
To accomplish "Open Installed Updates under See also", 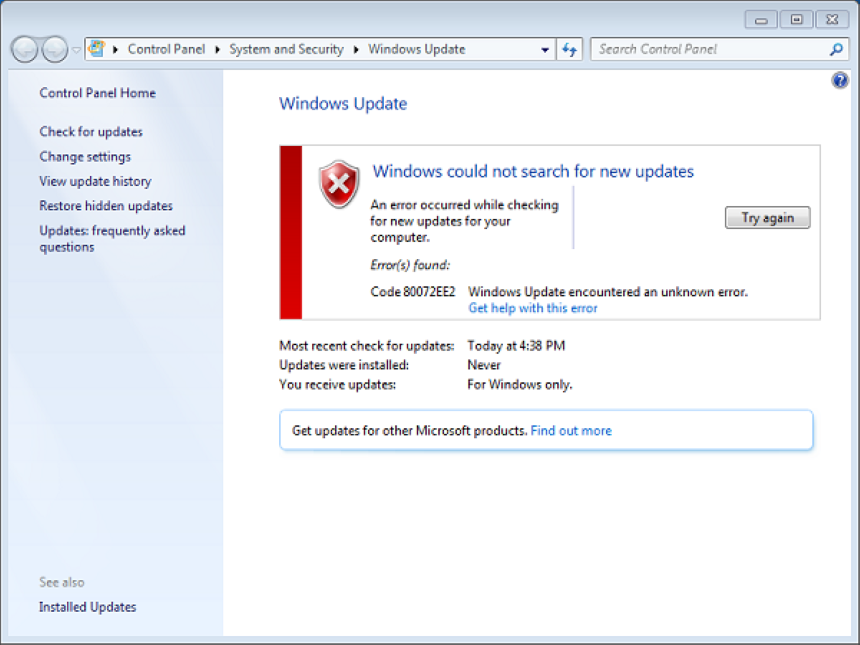I will [88, 607].
